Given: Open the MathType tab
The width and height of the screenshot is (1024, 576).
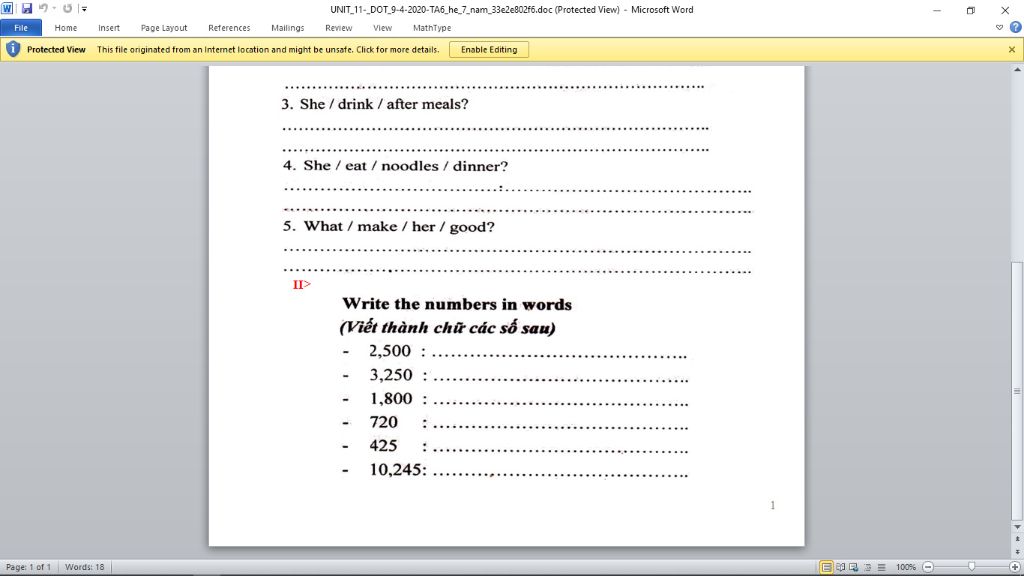Looking at the screenshot, I should tap(432, 28).
